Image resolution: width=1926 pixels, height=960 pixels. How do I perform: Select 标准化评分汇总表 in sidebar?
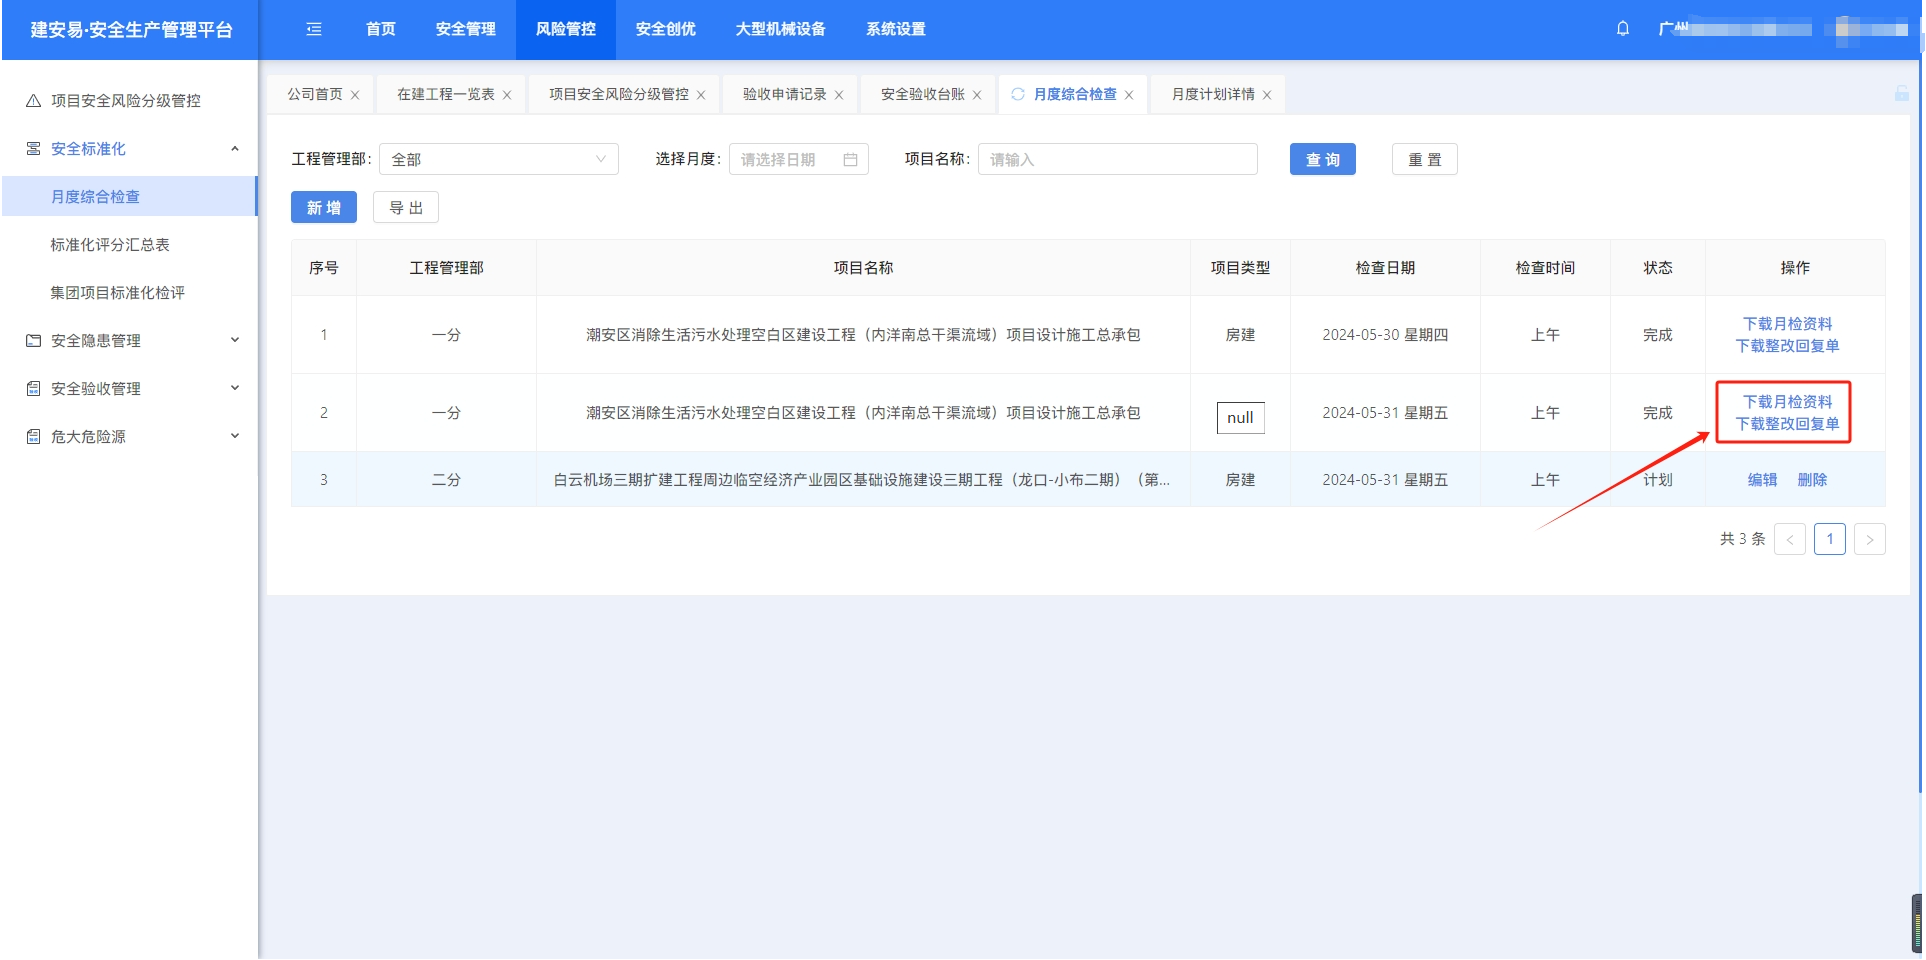pos(110,245)
